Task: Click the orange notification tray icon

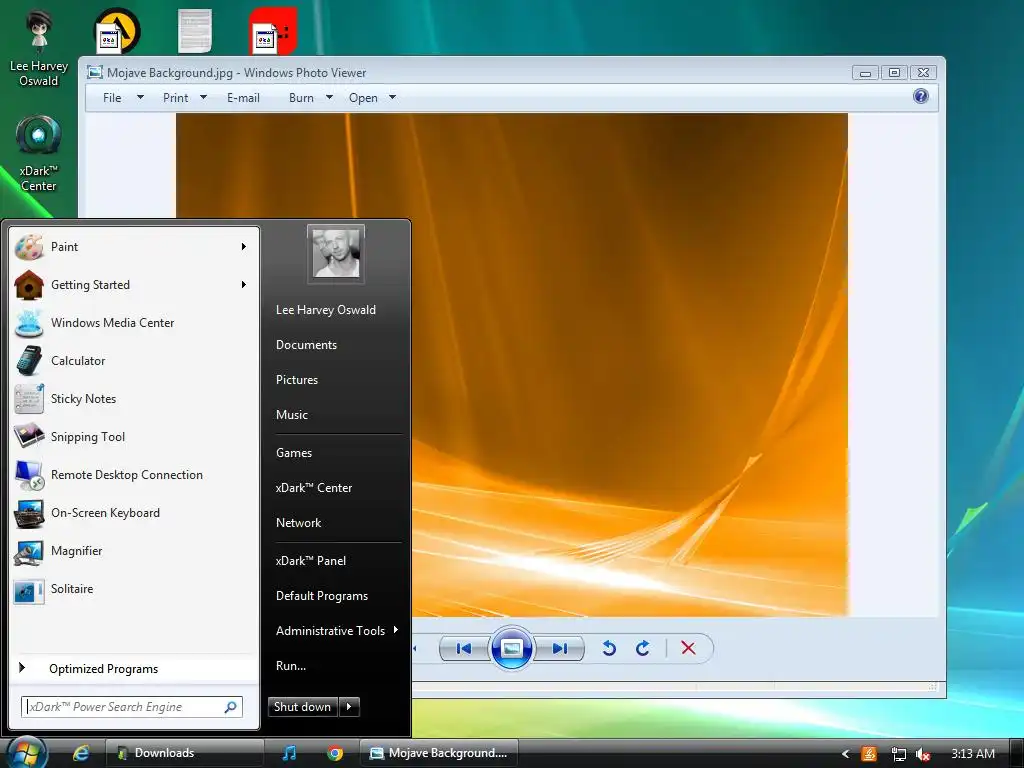Action: click(x=869, y=754)
